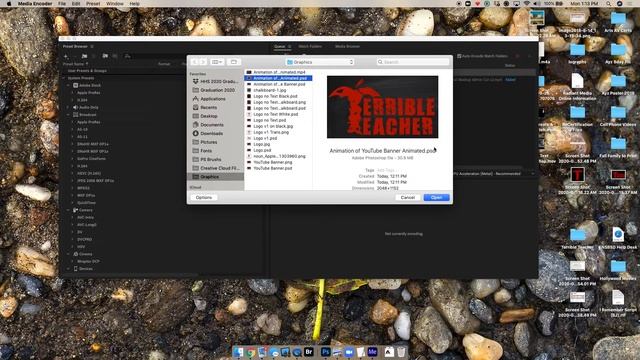This screenshot has width=640, height=360.
Task: Switch to the Queue tab
Action: [280, 47]
